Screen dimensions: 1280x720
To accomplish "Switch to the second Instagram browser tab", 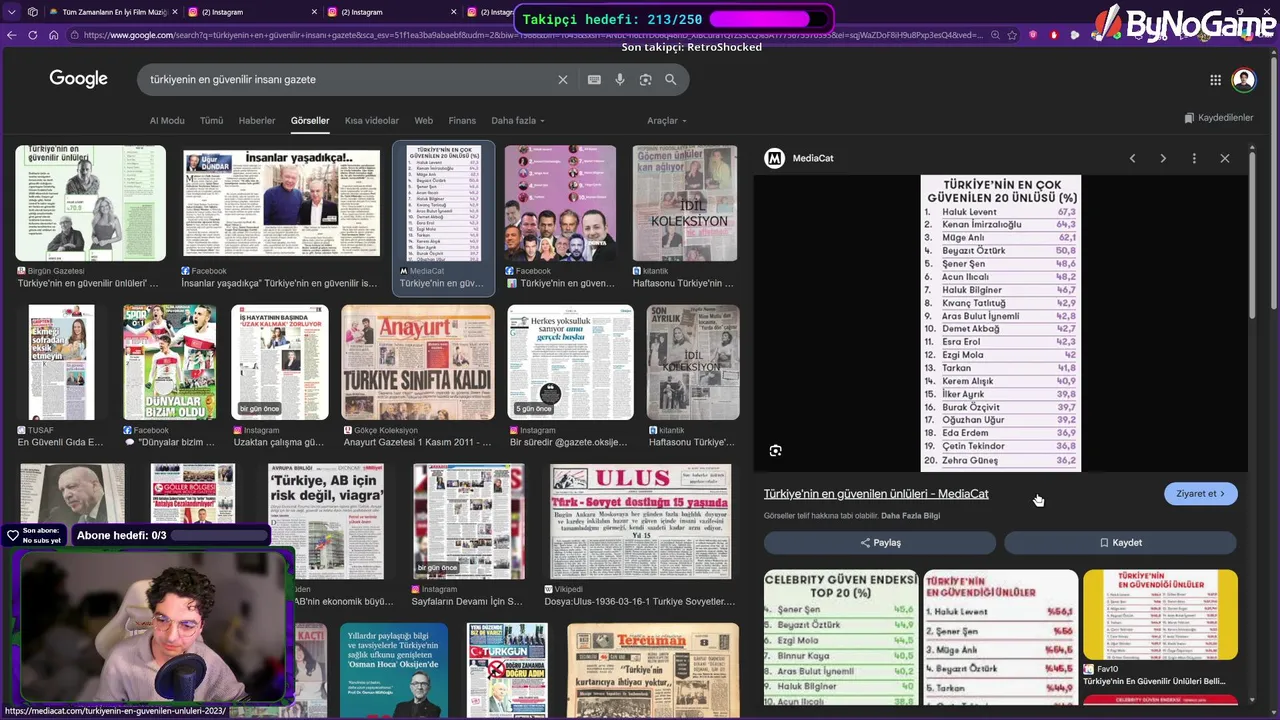I will pyautogui.click(x=390, y=12).
